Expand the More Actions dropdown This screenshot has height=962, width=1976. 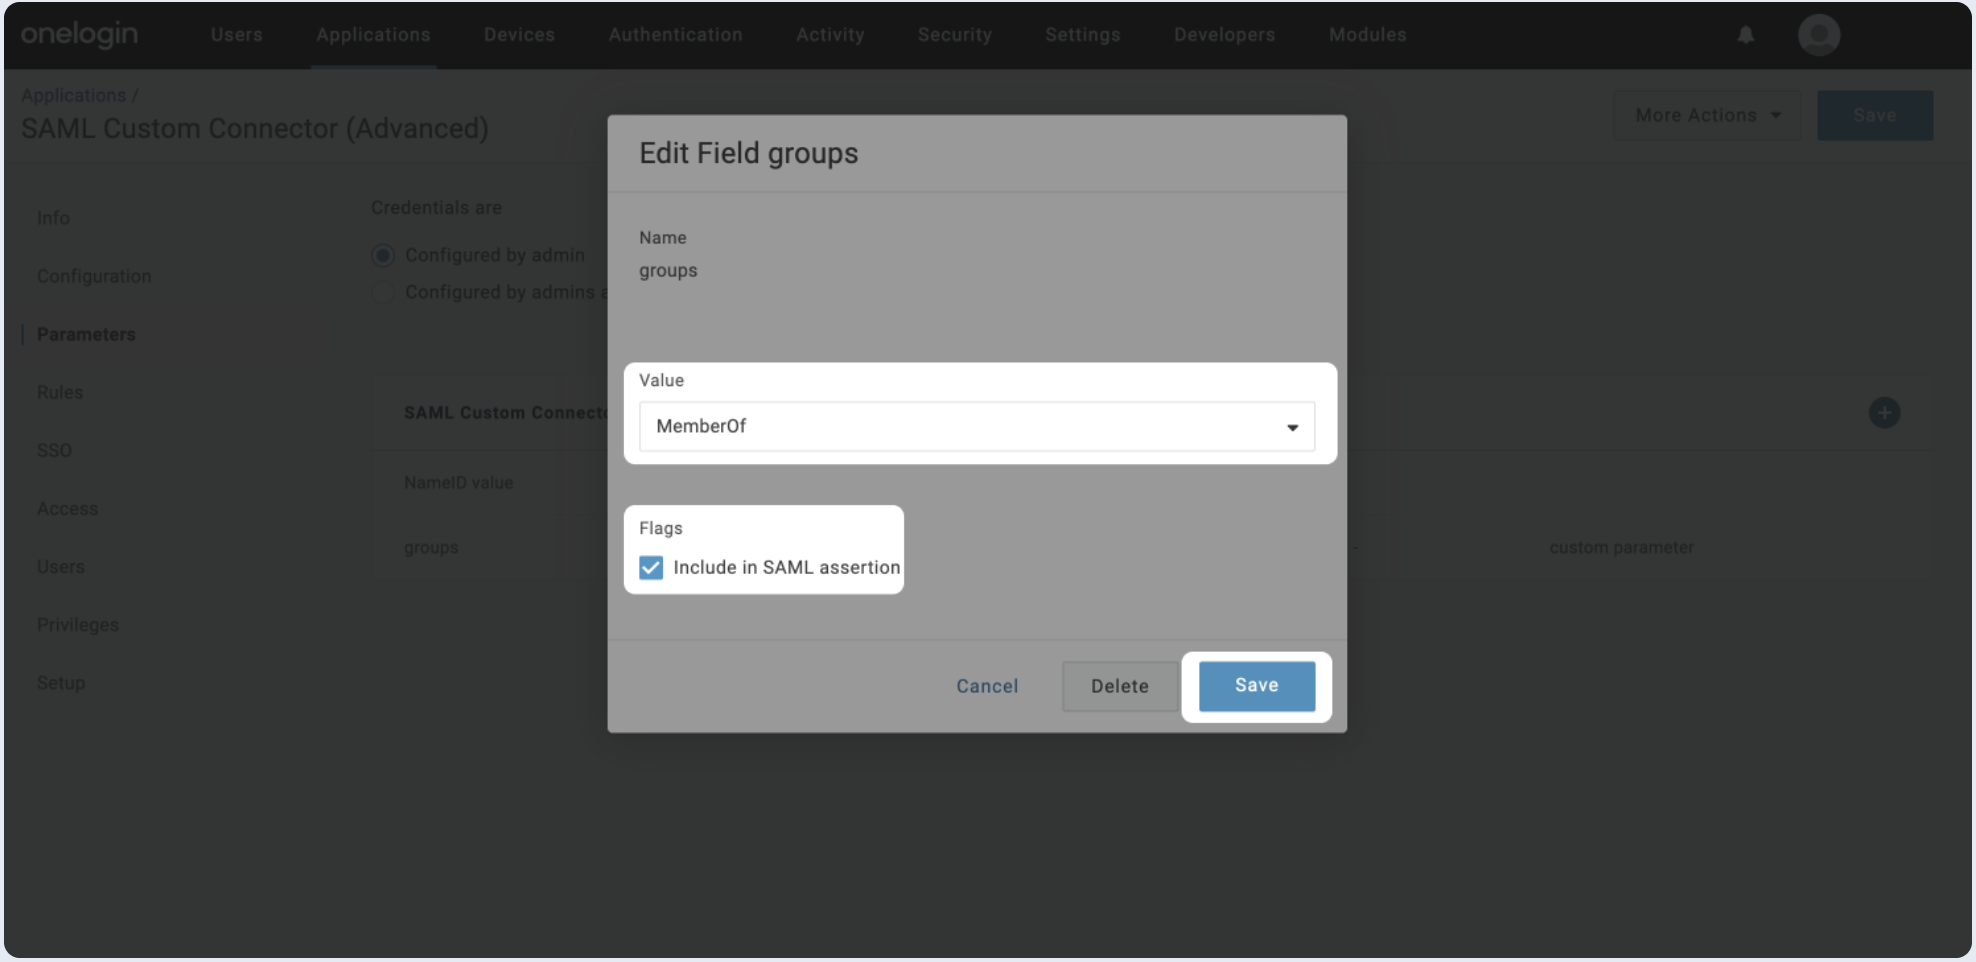pyautogui.click(x=1706, y=116)
